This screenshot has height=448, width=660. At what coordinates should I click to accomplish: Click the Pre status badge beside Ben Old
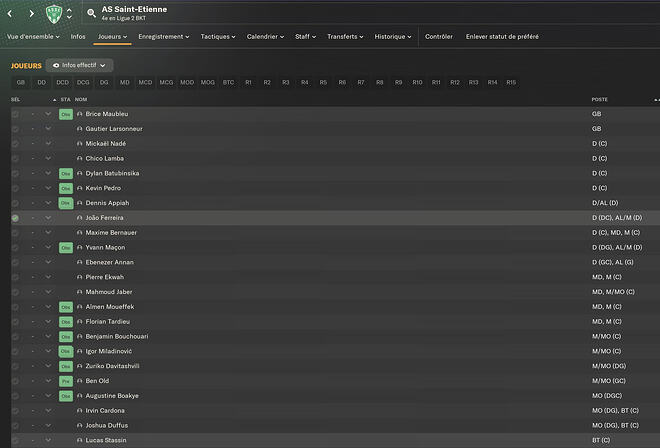[x=66, y=381]
